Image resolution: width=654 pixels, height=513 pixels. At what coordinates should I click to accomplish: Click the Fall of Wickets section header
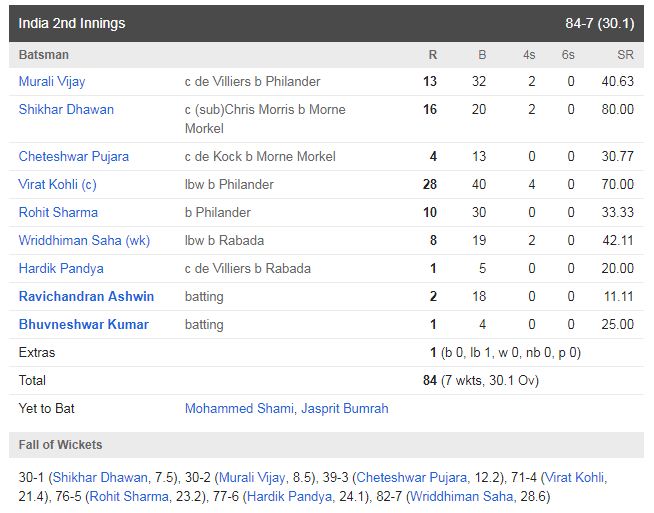tap(326, 445)
